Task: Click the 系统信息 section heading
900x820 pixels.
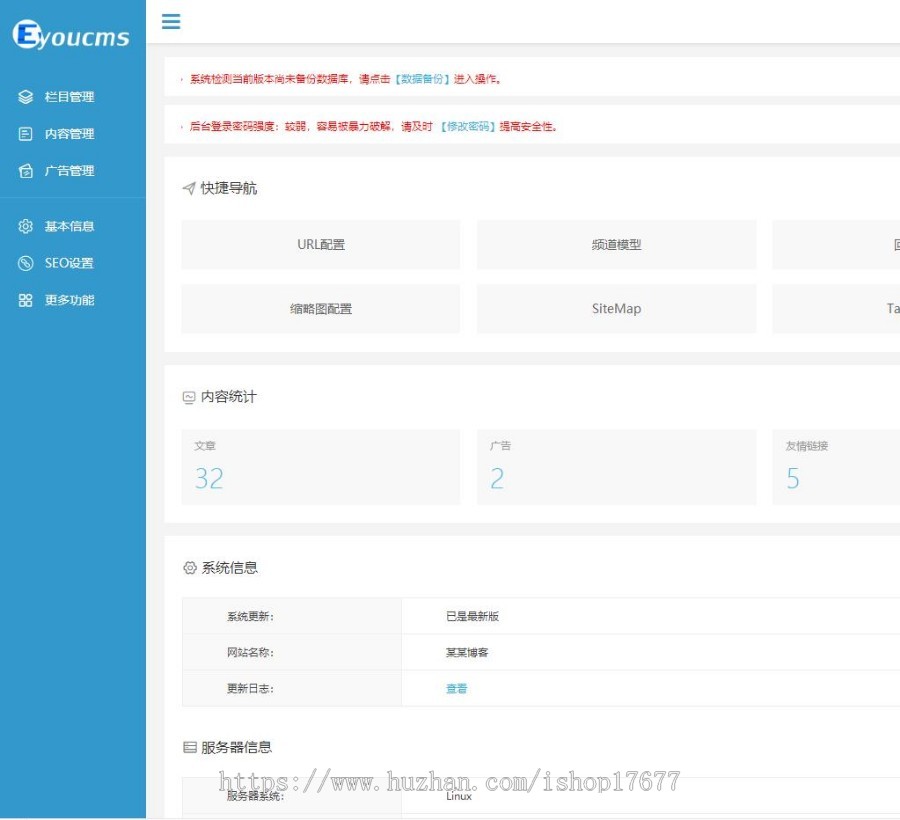Action: [x=230, y=568]
